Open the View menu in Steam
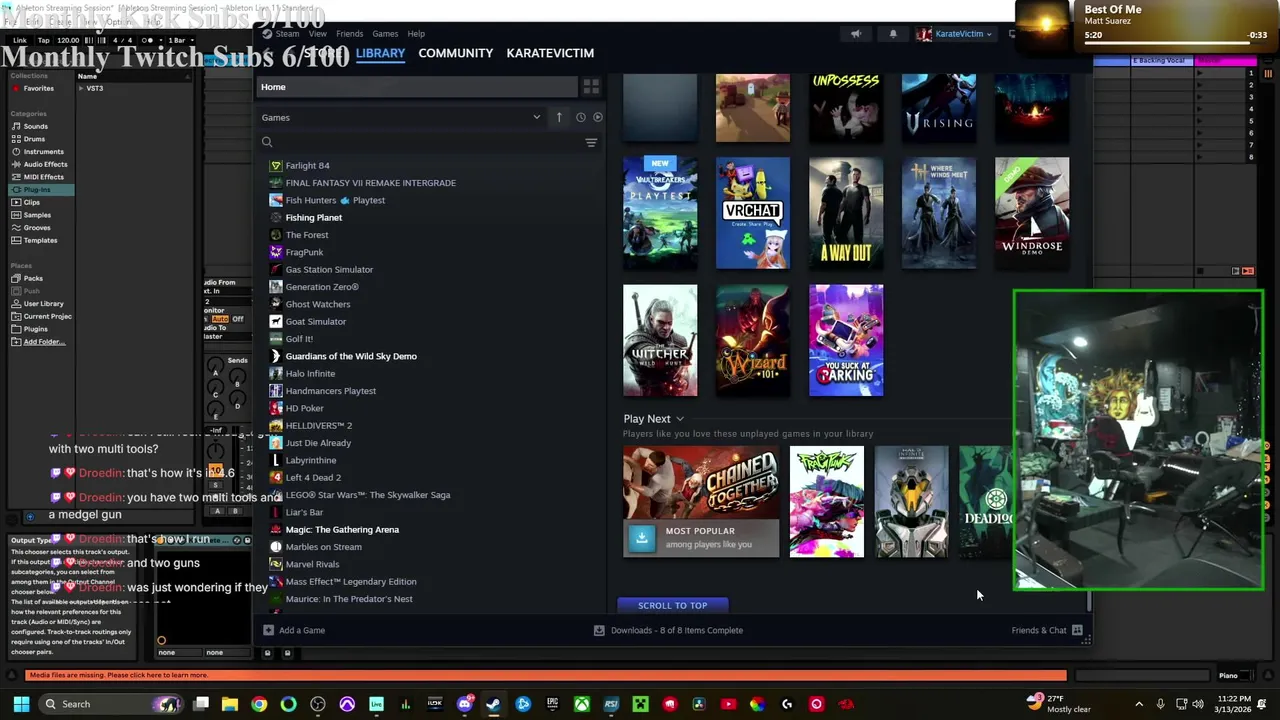The height and width of the screenshot is (720, 1280). pyautogui.click(x=317, y=34)
